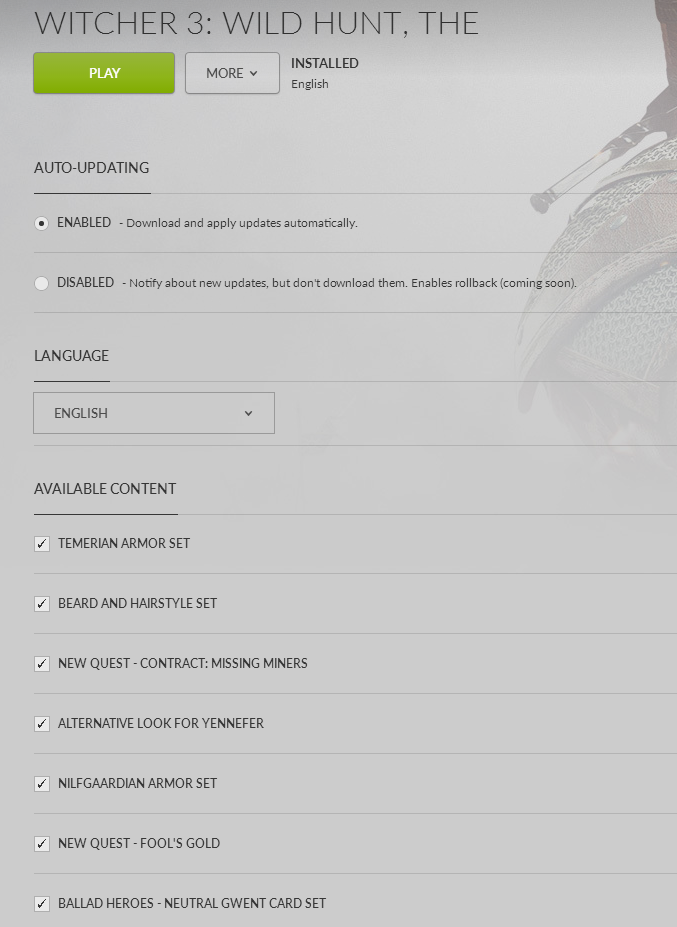The width and height of the screenshot is (677, 927).
Task: Toggle Contract: Missing Miners quest checkbox
Action: coord(42,664)
